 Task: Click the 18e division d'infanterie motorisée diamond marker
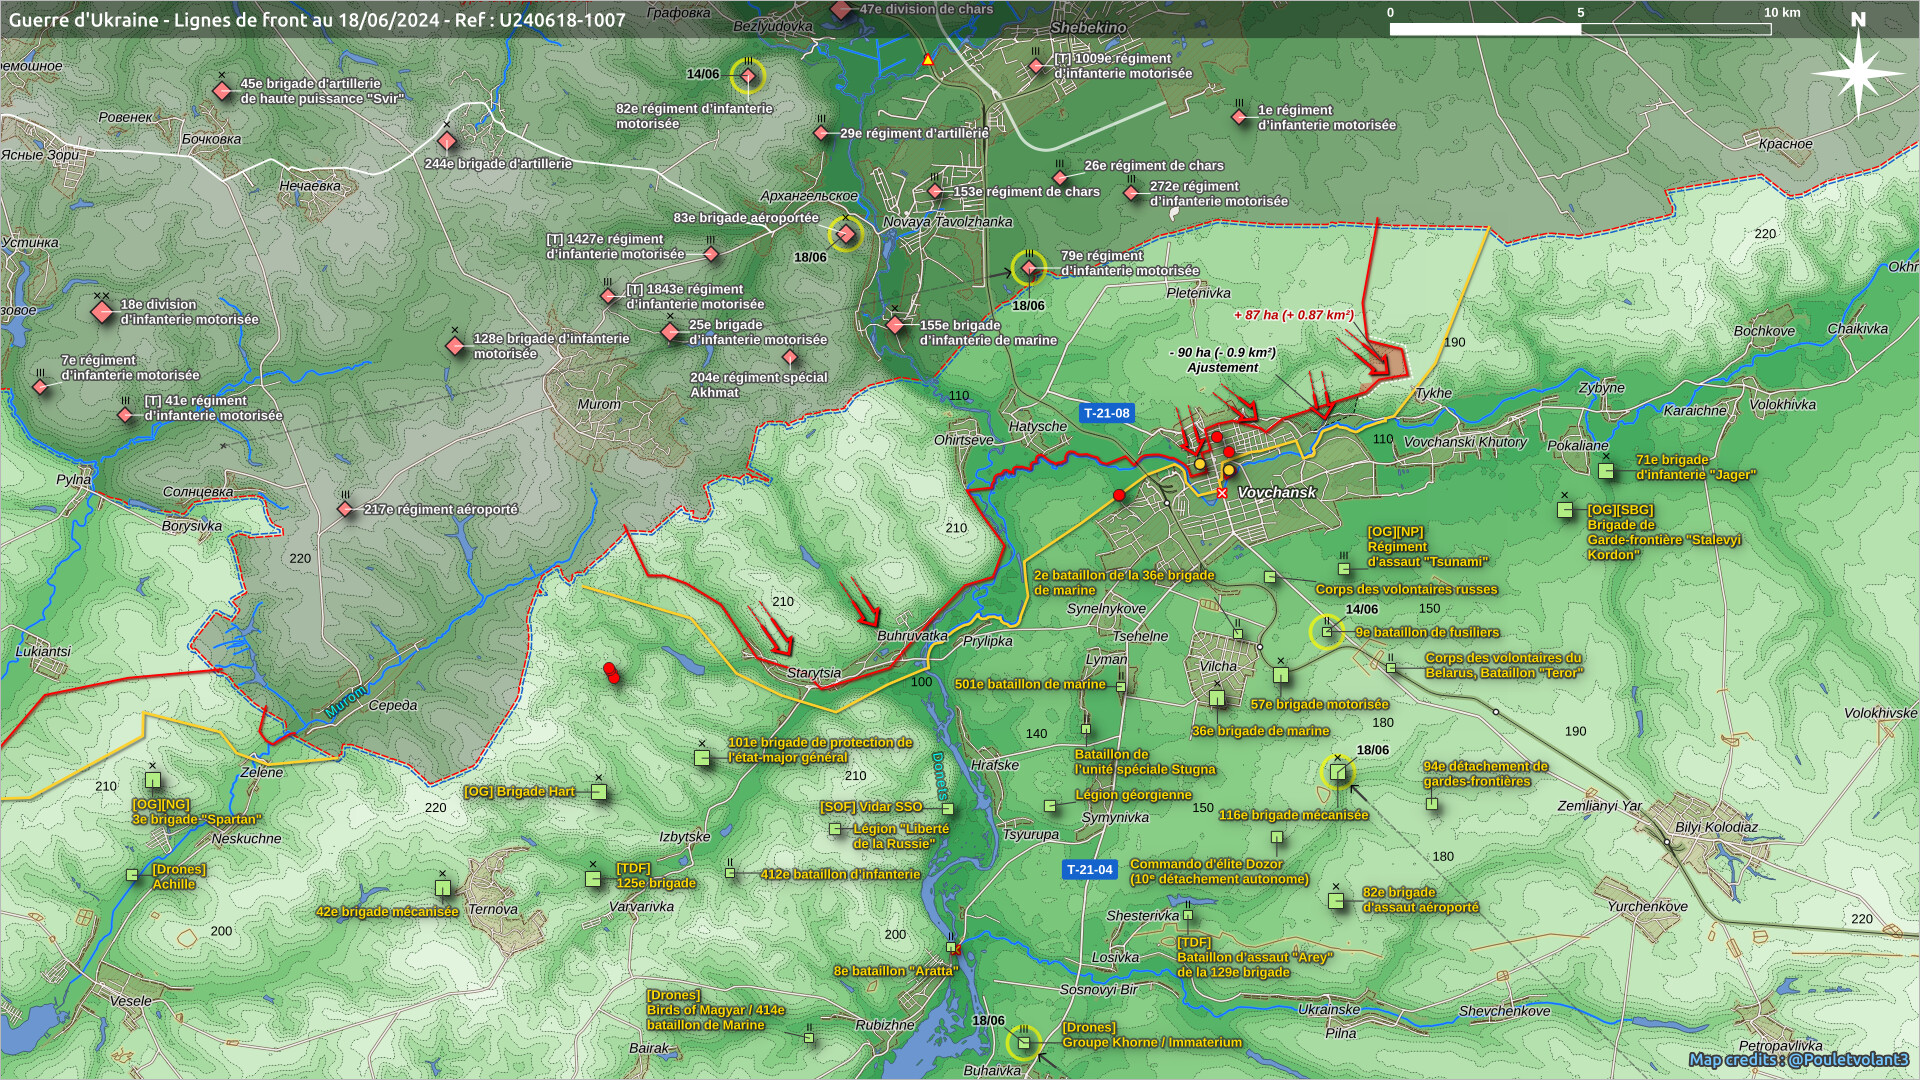[102, 312]
